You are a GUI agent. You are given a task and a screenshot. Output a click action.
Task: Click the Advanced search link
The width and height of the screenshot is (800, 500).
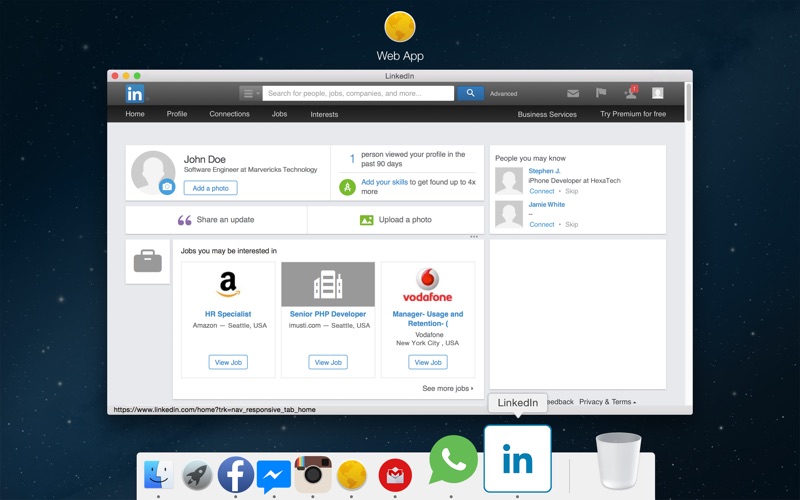click(504, 94)
